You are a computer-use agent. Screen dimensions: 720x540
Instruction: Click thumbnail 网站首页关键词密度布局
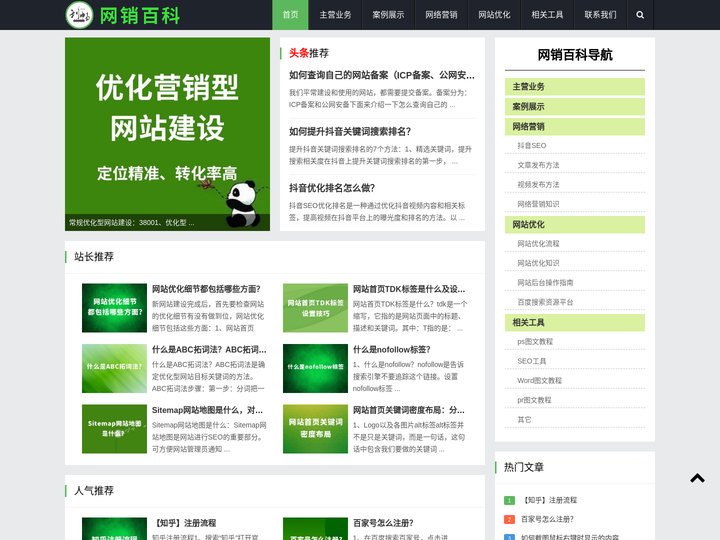pyautogui.click(x=315, y=429)
